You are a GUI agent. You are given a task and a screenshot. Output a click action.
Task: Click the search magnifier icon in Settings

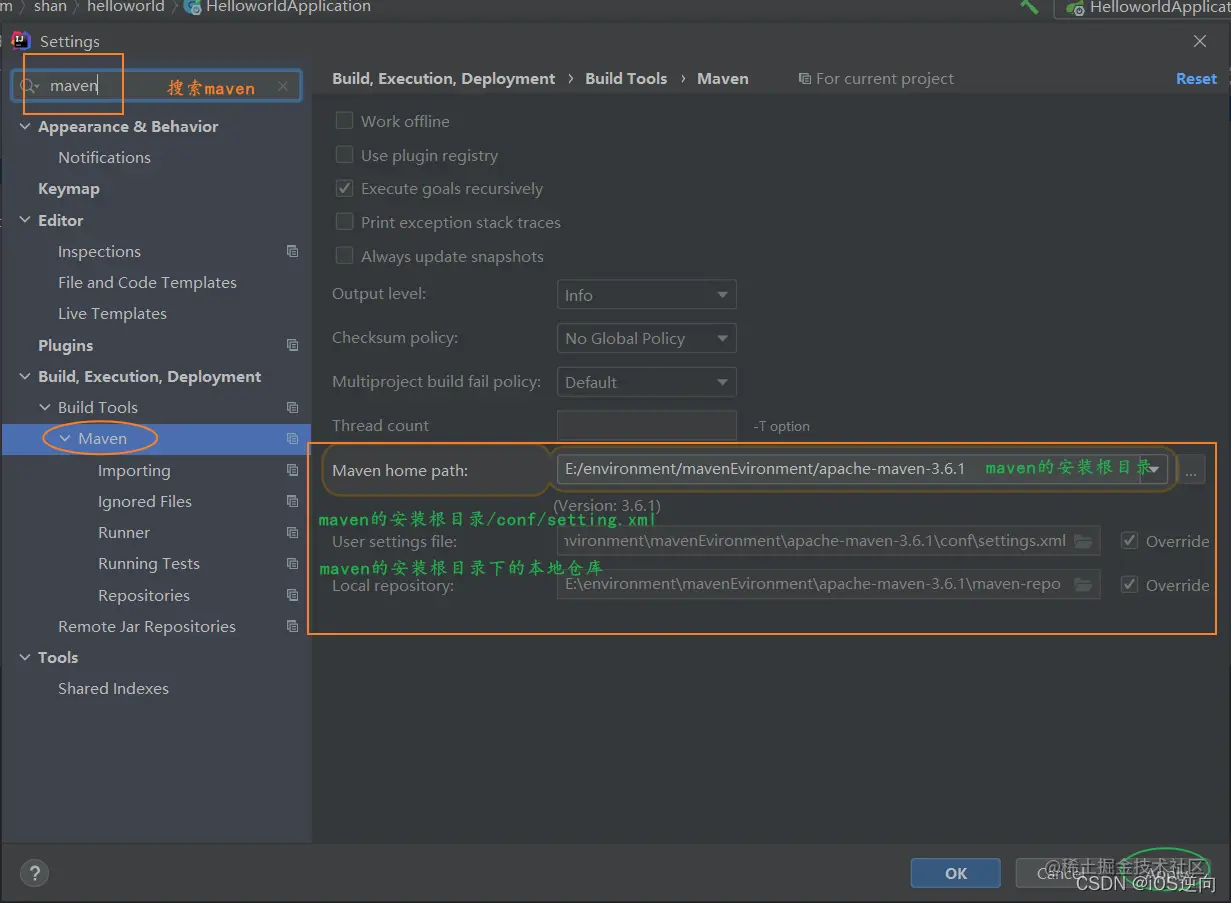(x=30, y=87)
